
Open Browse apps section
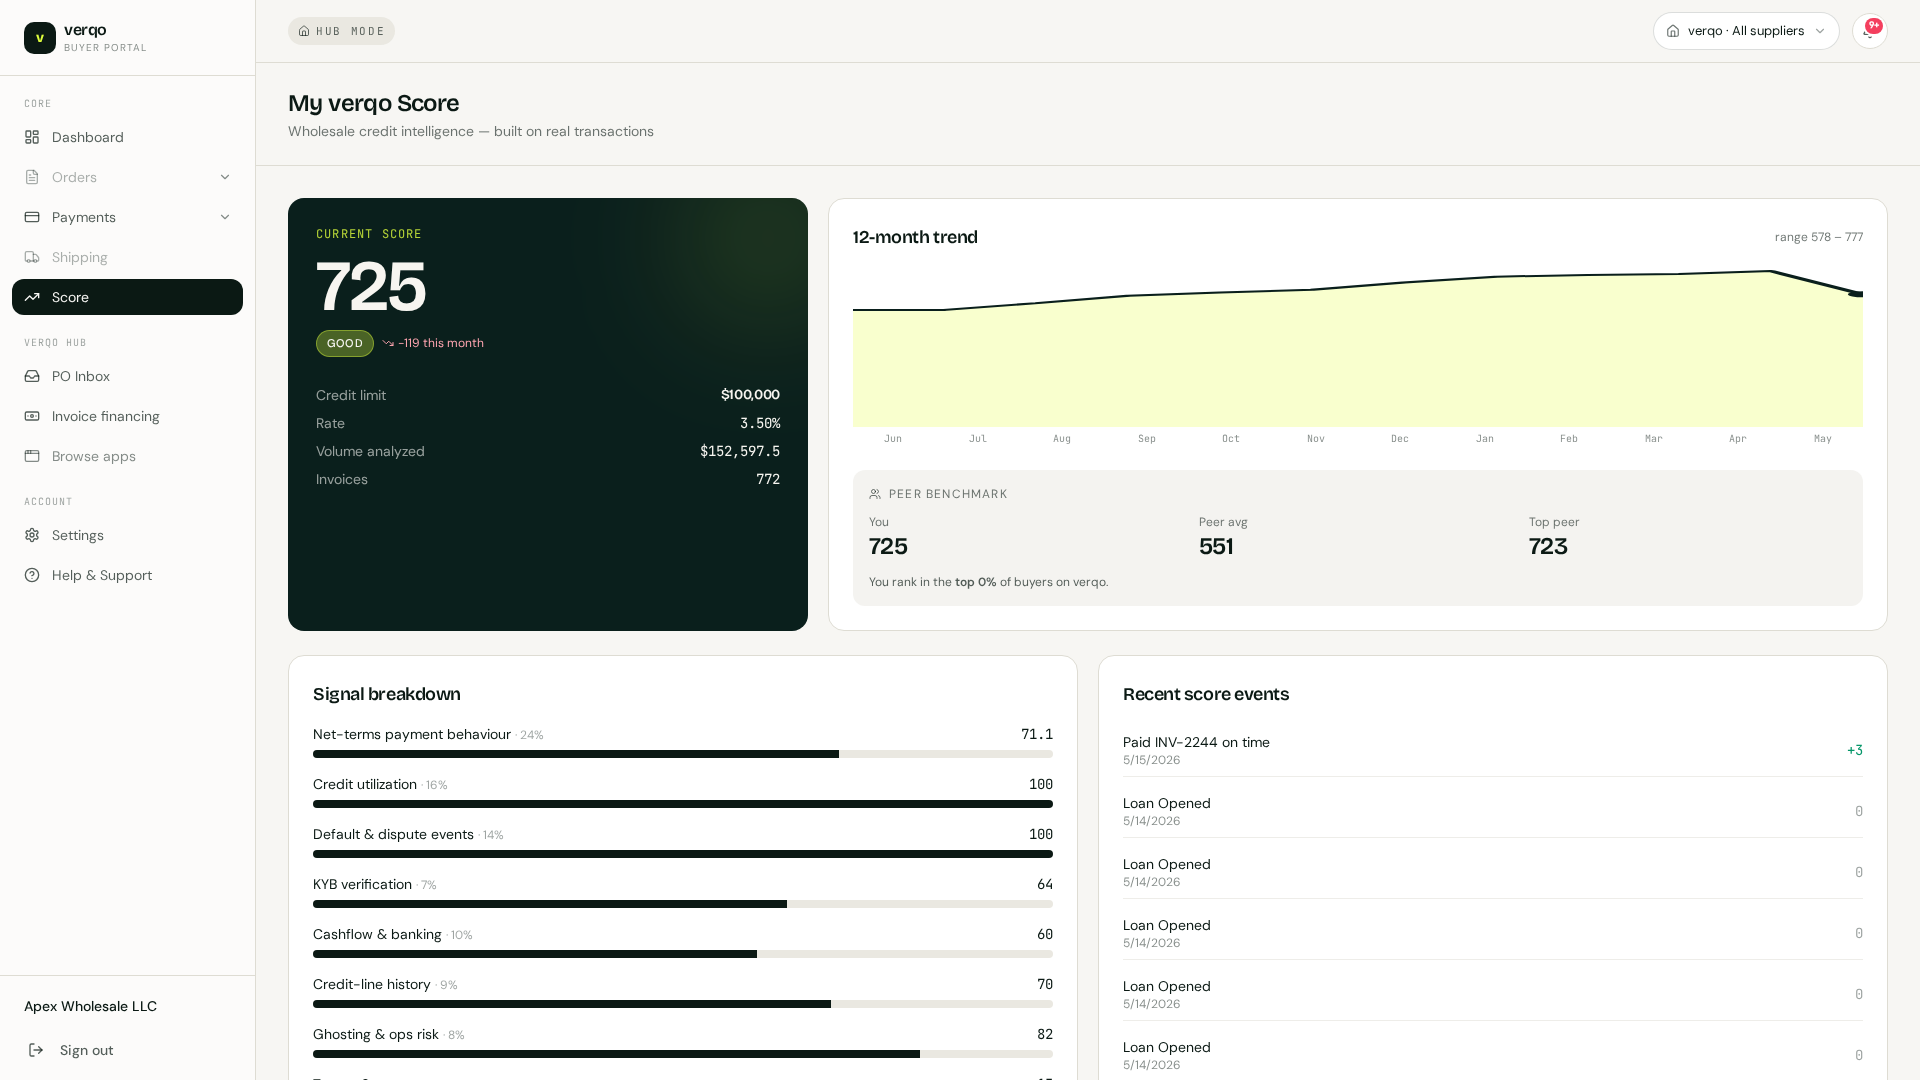(127, 456)
